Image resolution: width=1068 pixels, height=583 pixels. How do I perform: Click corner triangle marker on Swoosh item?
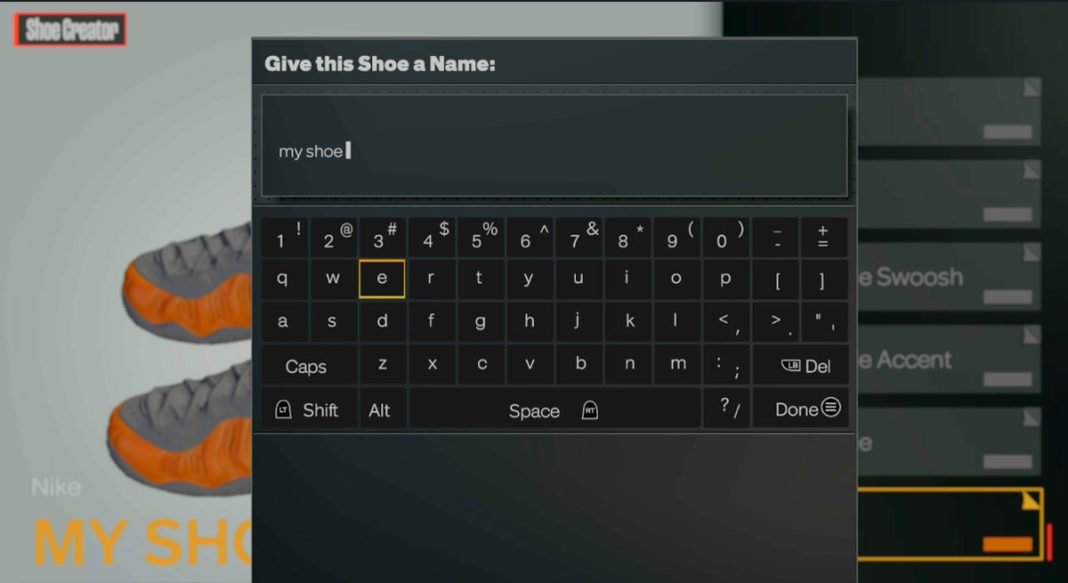pyautogui.click(x=1031, y=250)
